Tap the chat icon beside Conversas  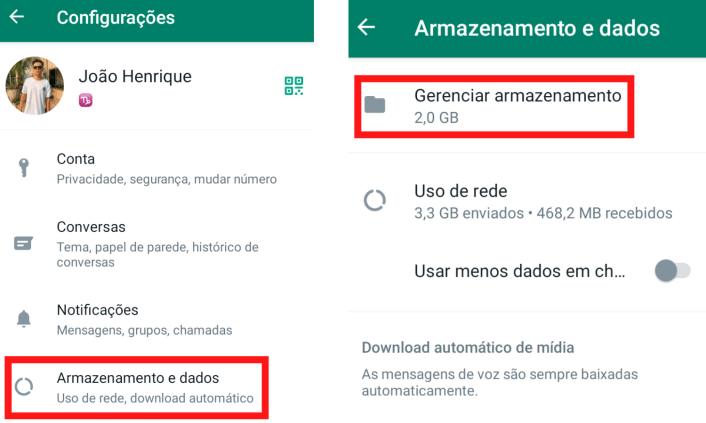coord(23,243)
